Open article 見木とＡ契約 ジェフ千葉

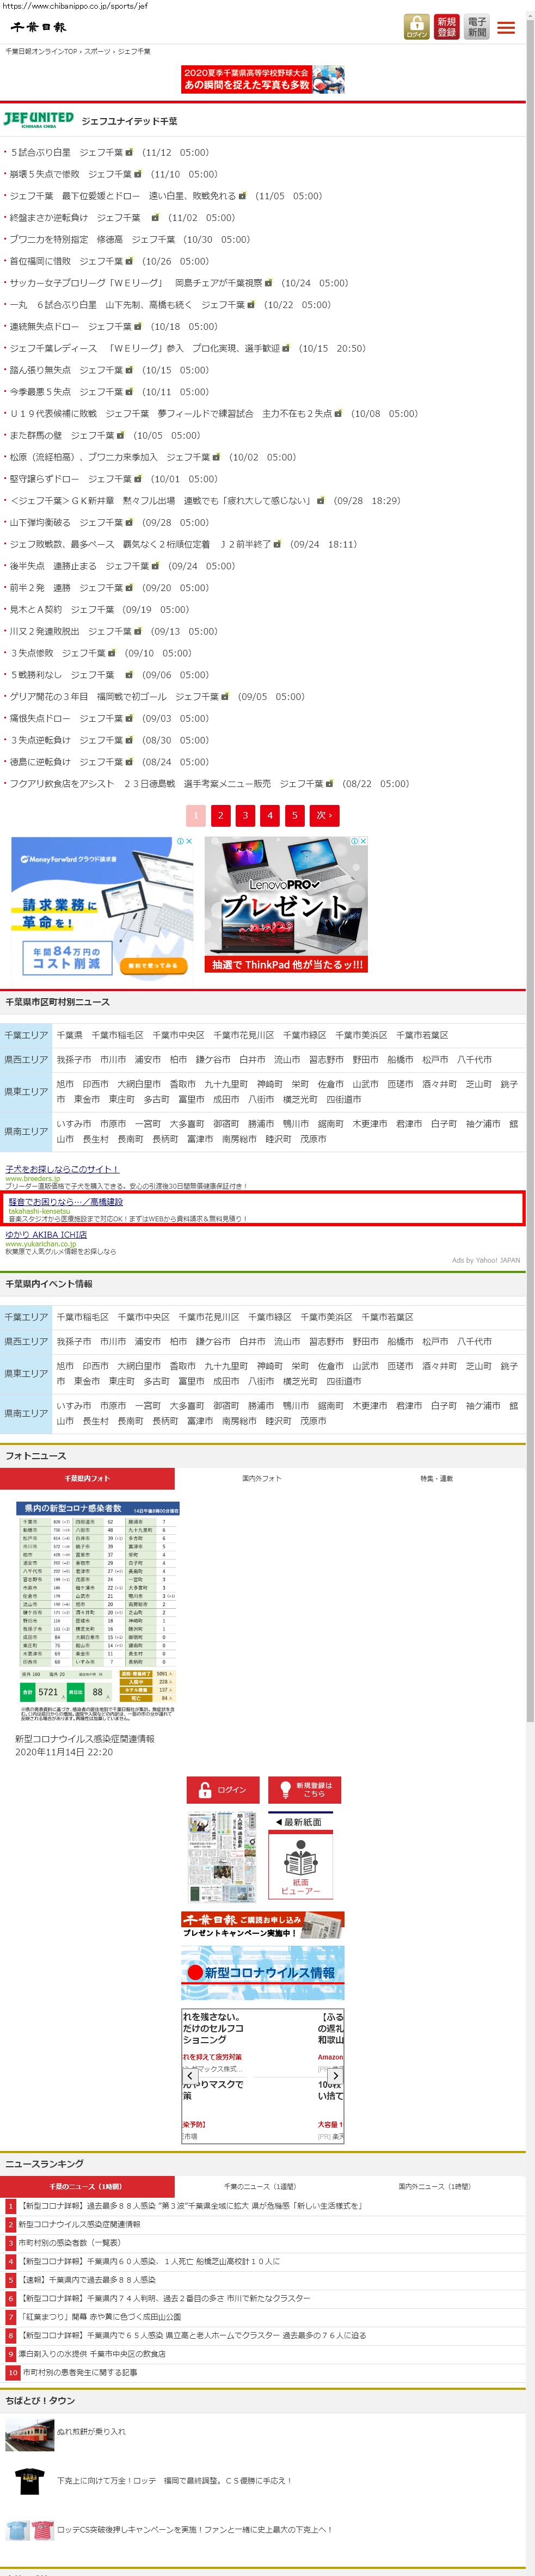click(62, 609)
